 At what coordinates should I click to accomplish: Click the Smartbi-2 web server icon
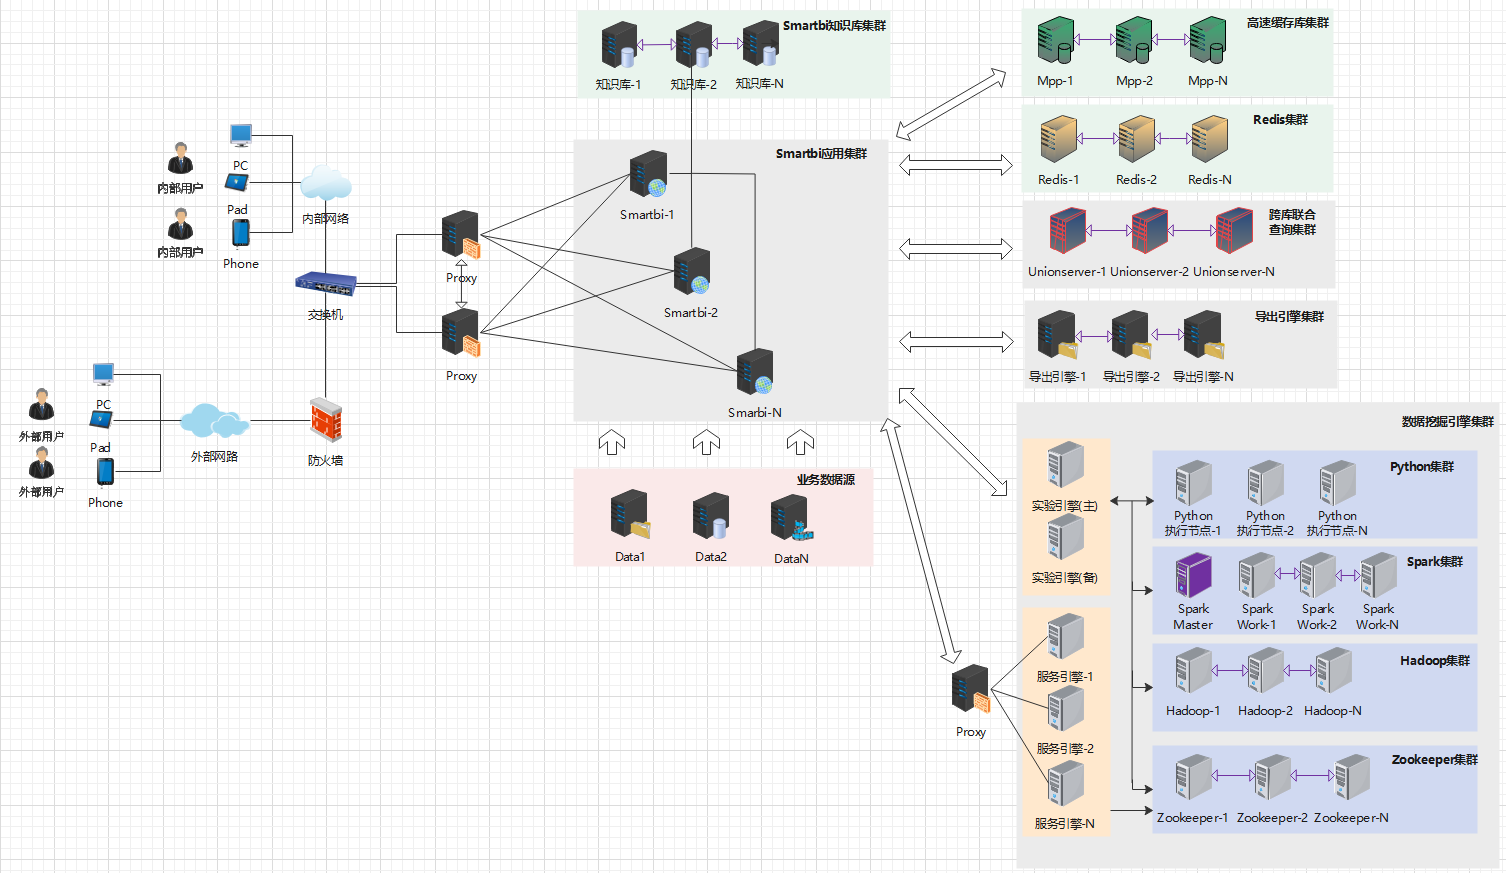pos(692,272)
